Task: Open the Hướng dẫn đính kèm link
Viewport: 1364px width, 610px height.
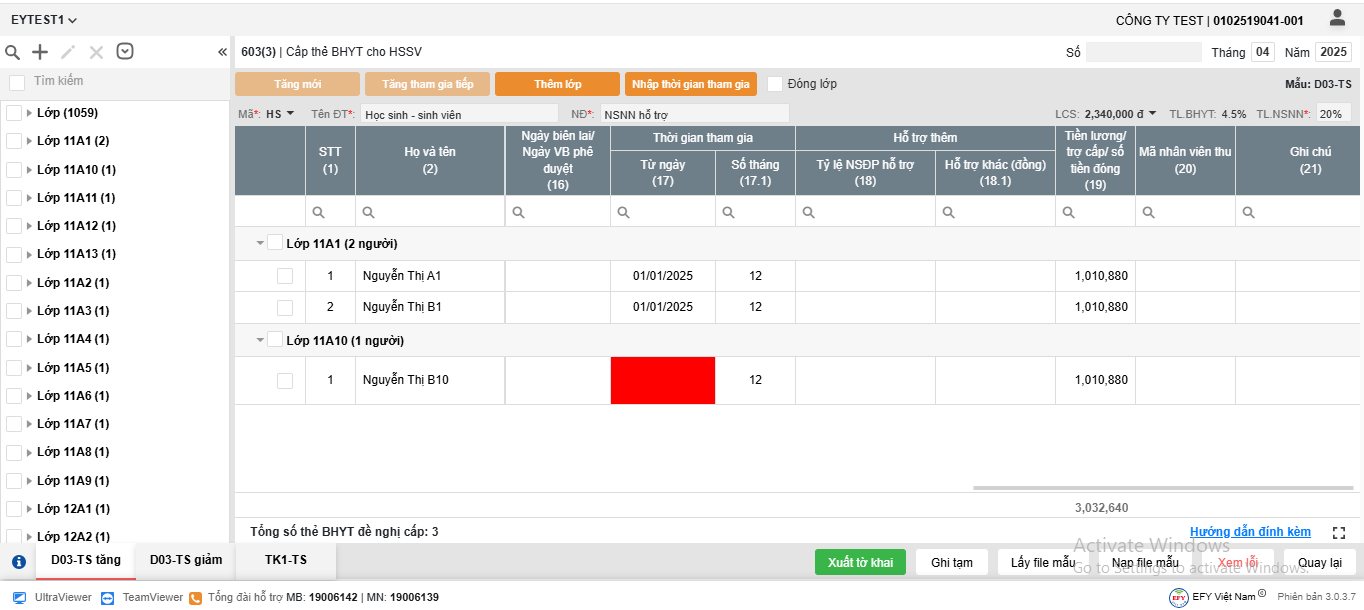Action: [x=1250, y=532]
